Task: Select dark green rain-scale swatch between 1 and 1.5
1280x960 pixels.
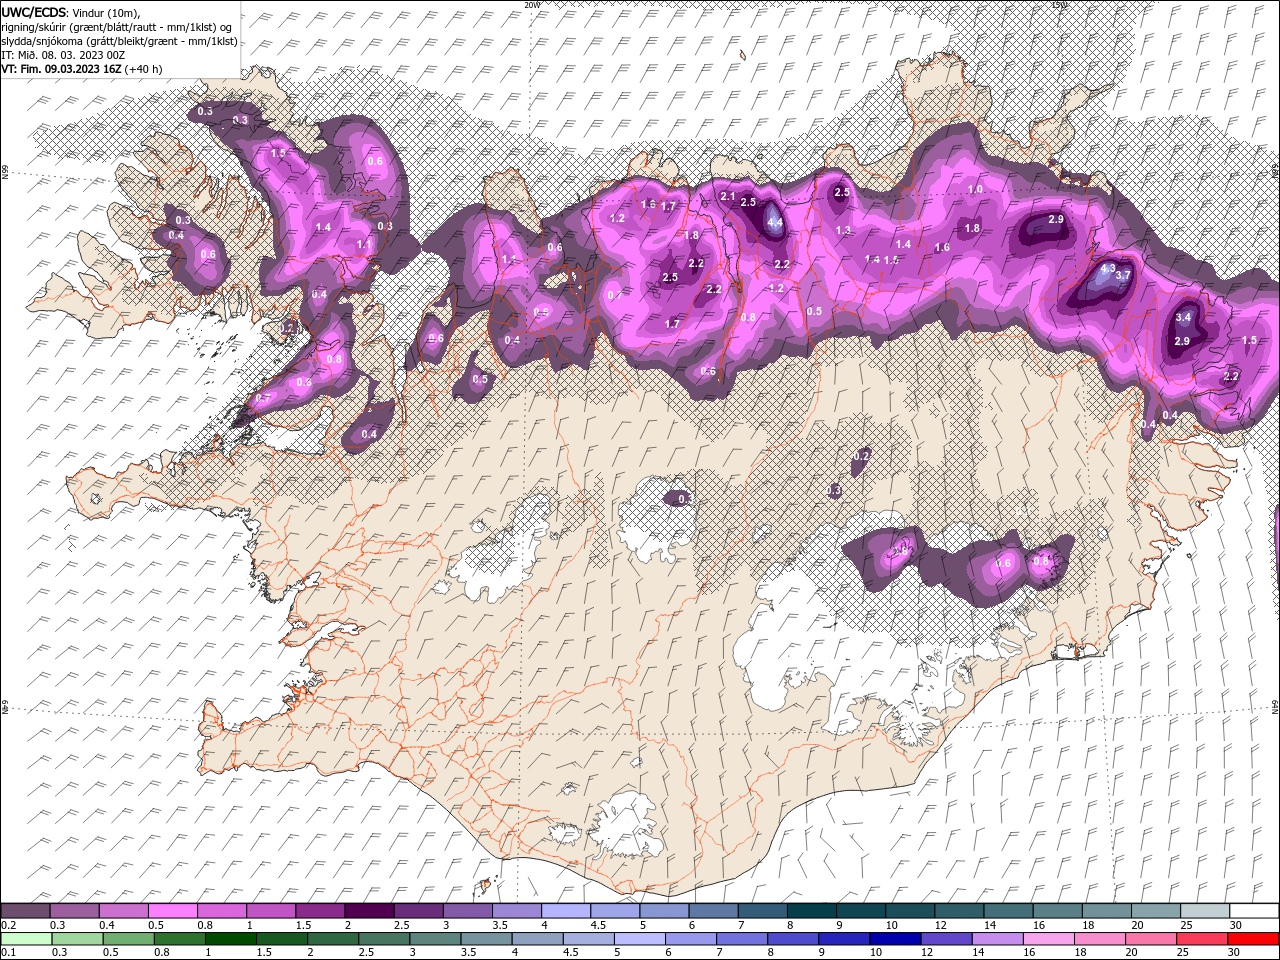Action: [230, 939]
